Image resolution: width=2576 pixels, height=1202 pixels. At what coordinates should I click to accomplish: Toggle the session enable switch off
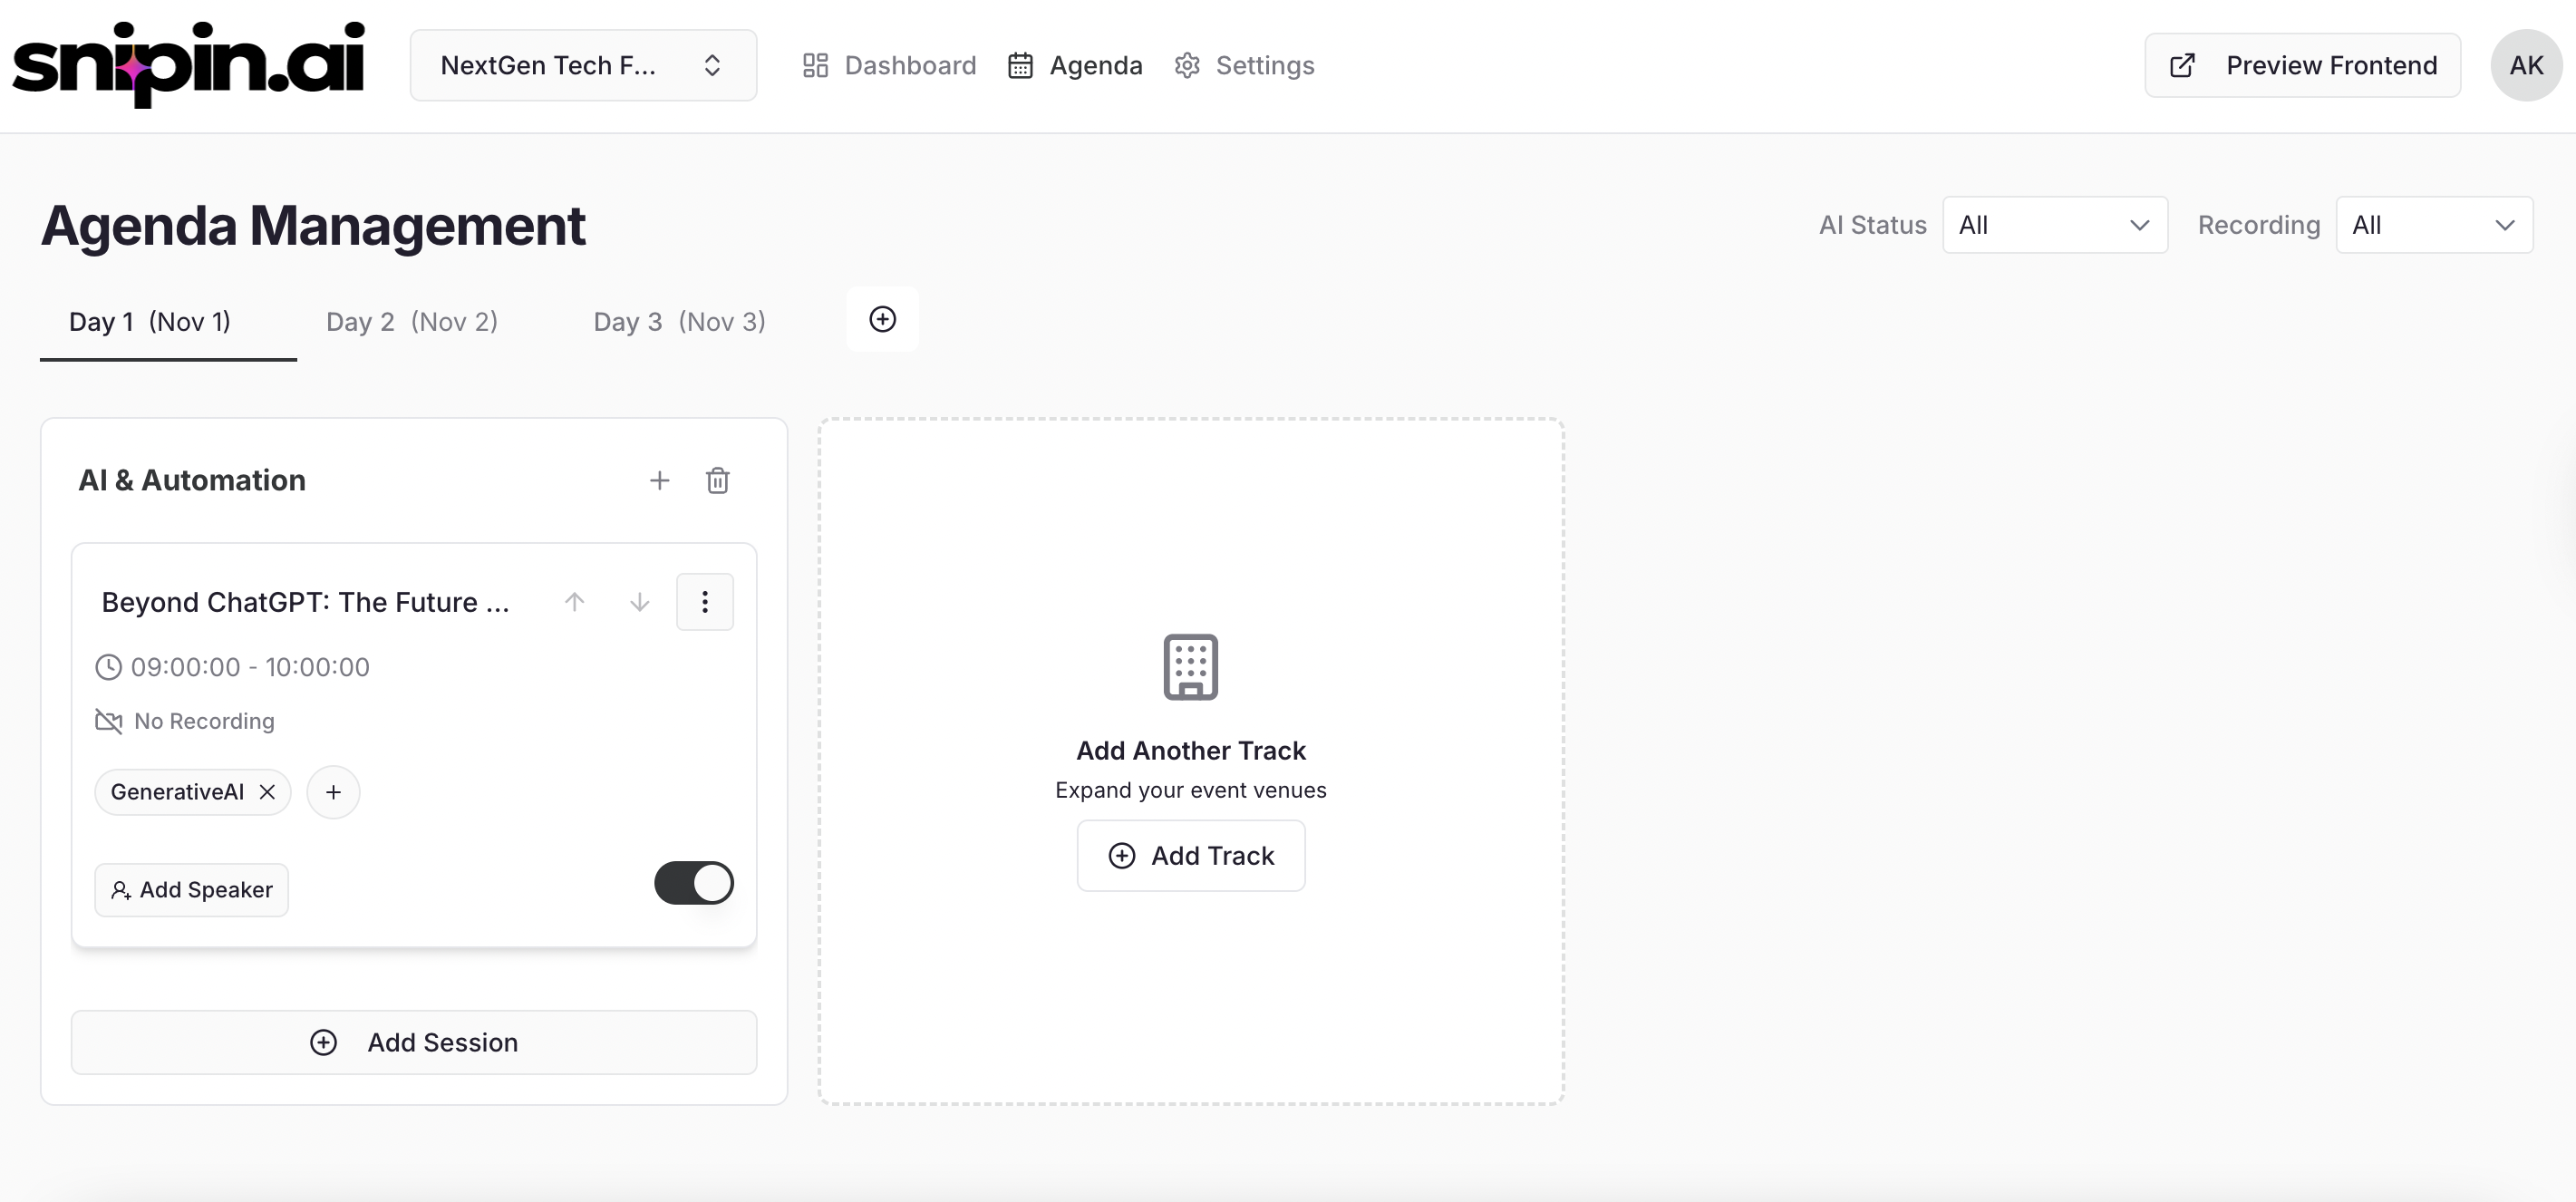pyautogui.click(x=693, y=883)
